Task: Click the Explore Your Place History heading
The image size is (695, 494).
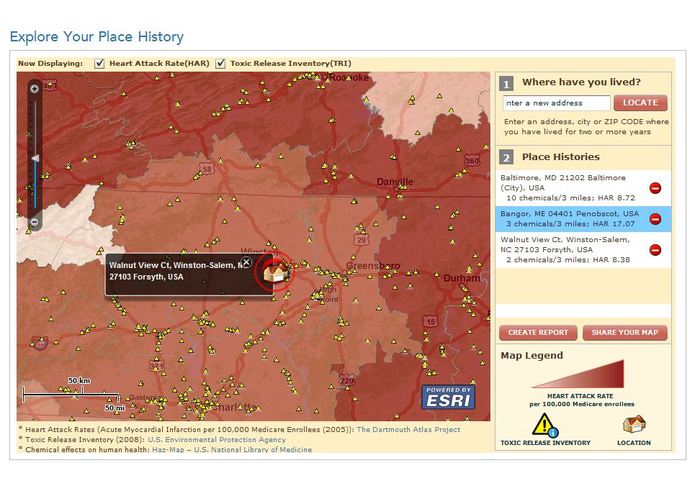Action: point(97,36)
